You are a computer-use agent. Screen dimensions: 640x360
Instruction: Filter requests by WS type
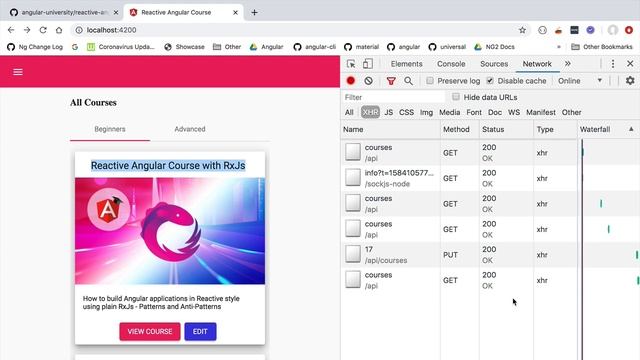pos(514,112)
